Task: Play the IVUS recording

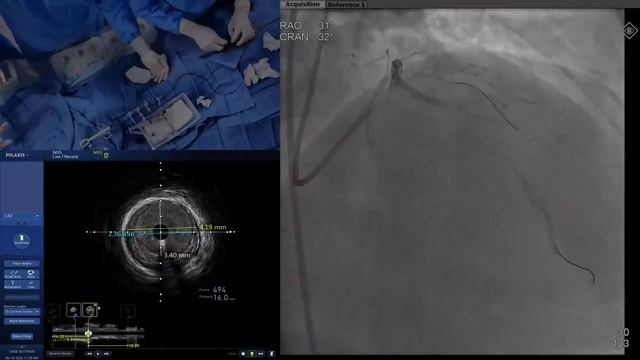Action: click(98, 354)
